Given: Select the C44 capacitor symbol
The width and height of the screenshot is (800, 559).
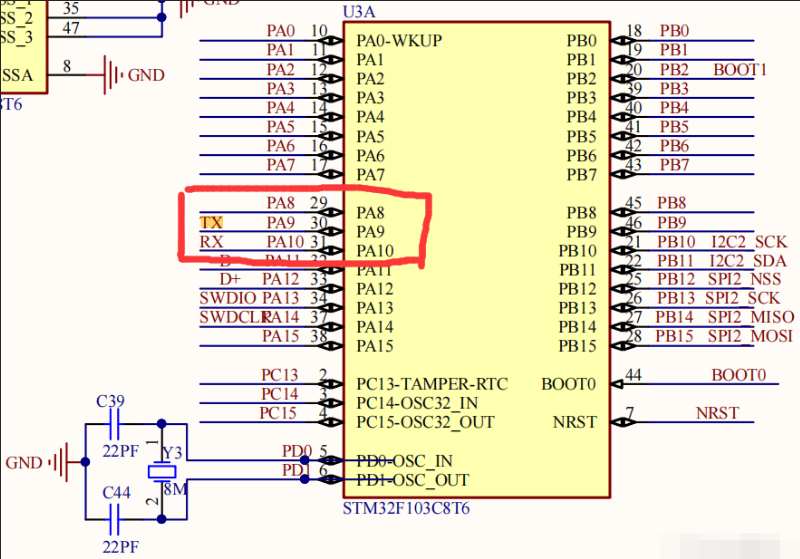Looking at the screenshot, I should [x=114, y=519].
